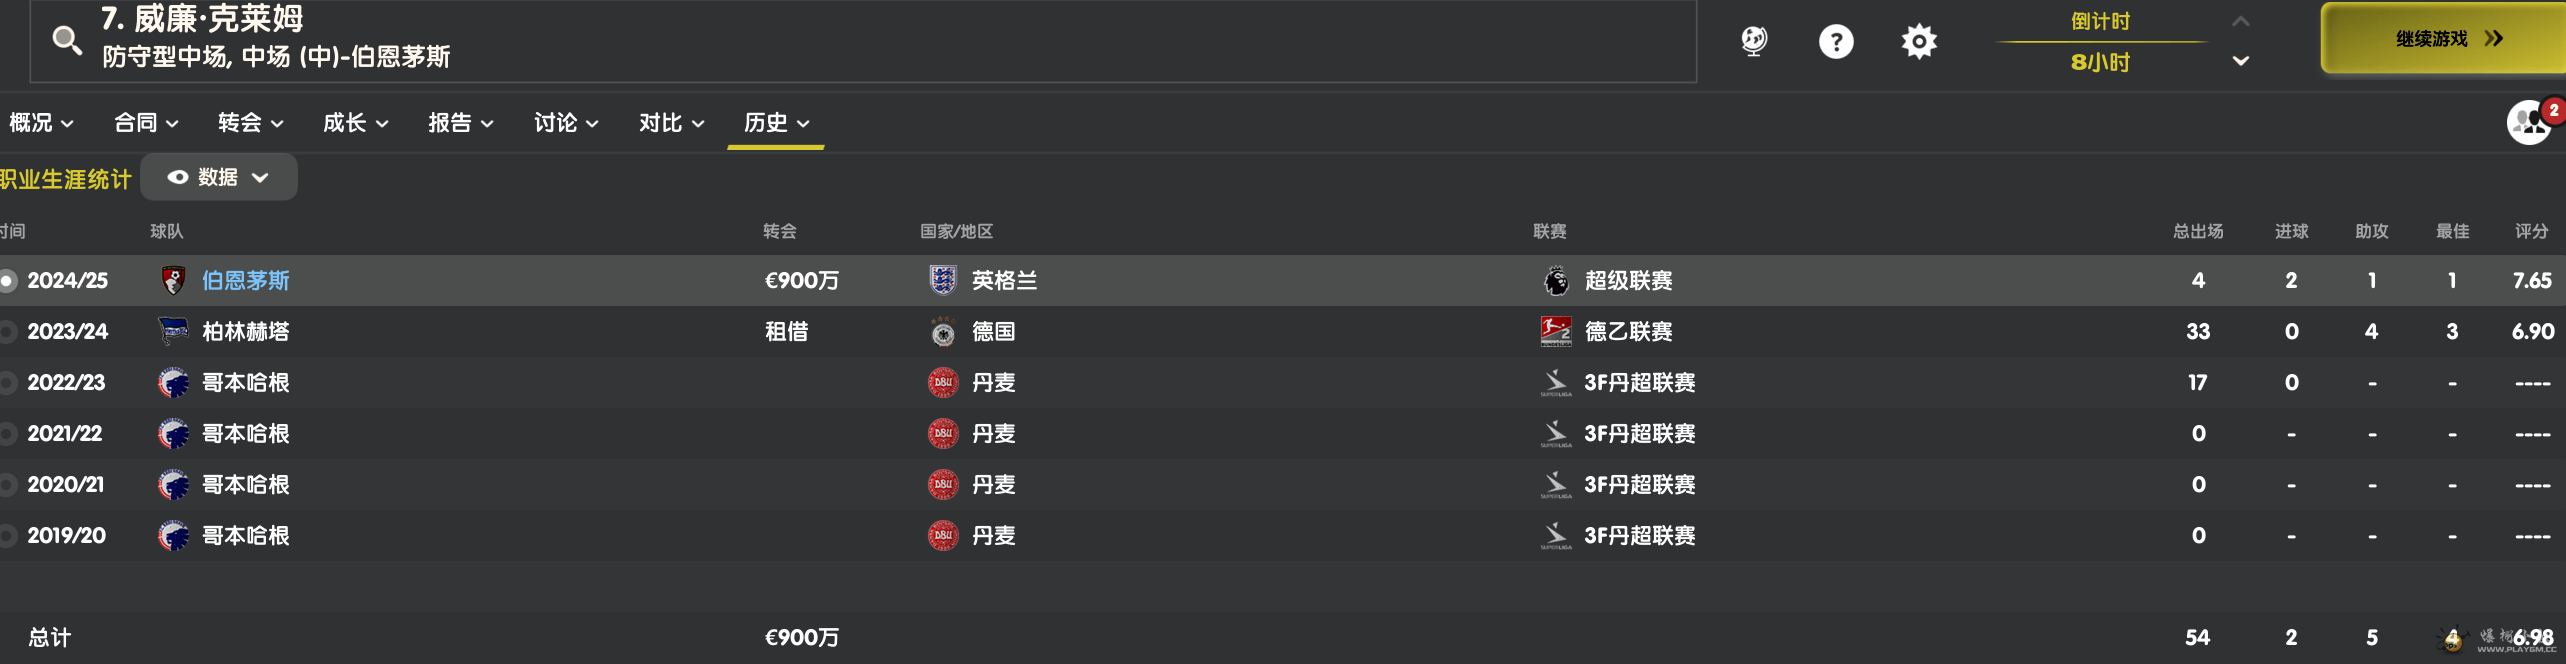Click the Premier League lion logo

(x=1555, y=280)
